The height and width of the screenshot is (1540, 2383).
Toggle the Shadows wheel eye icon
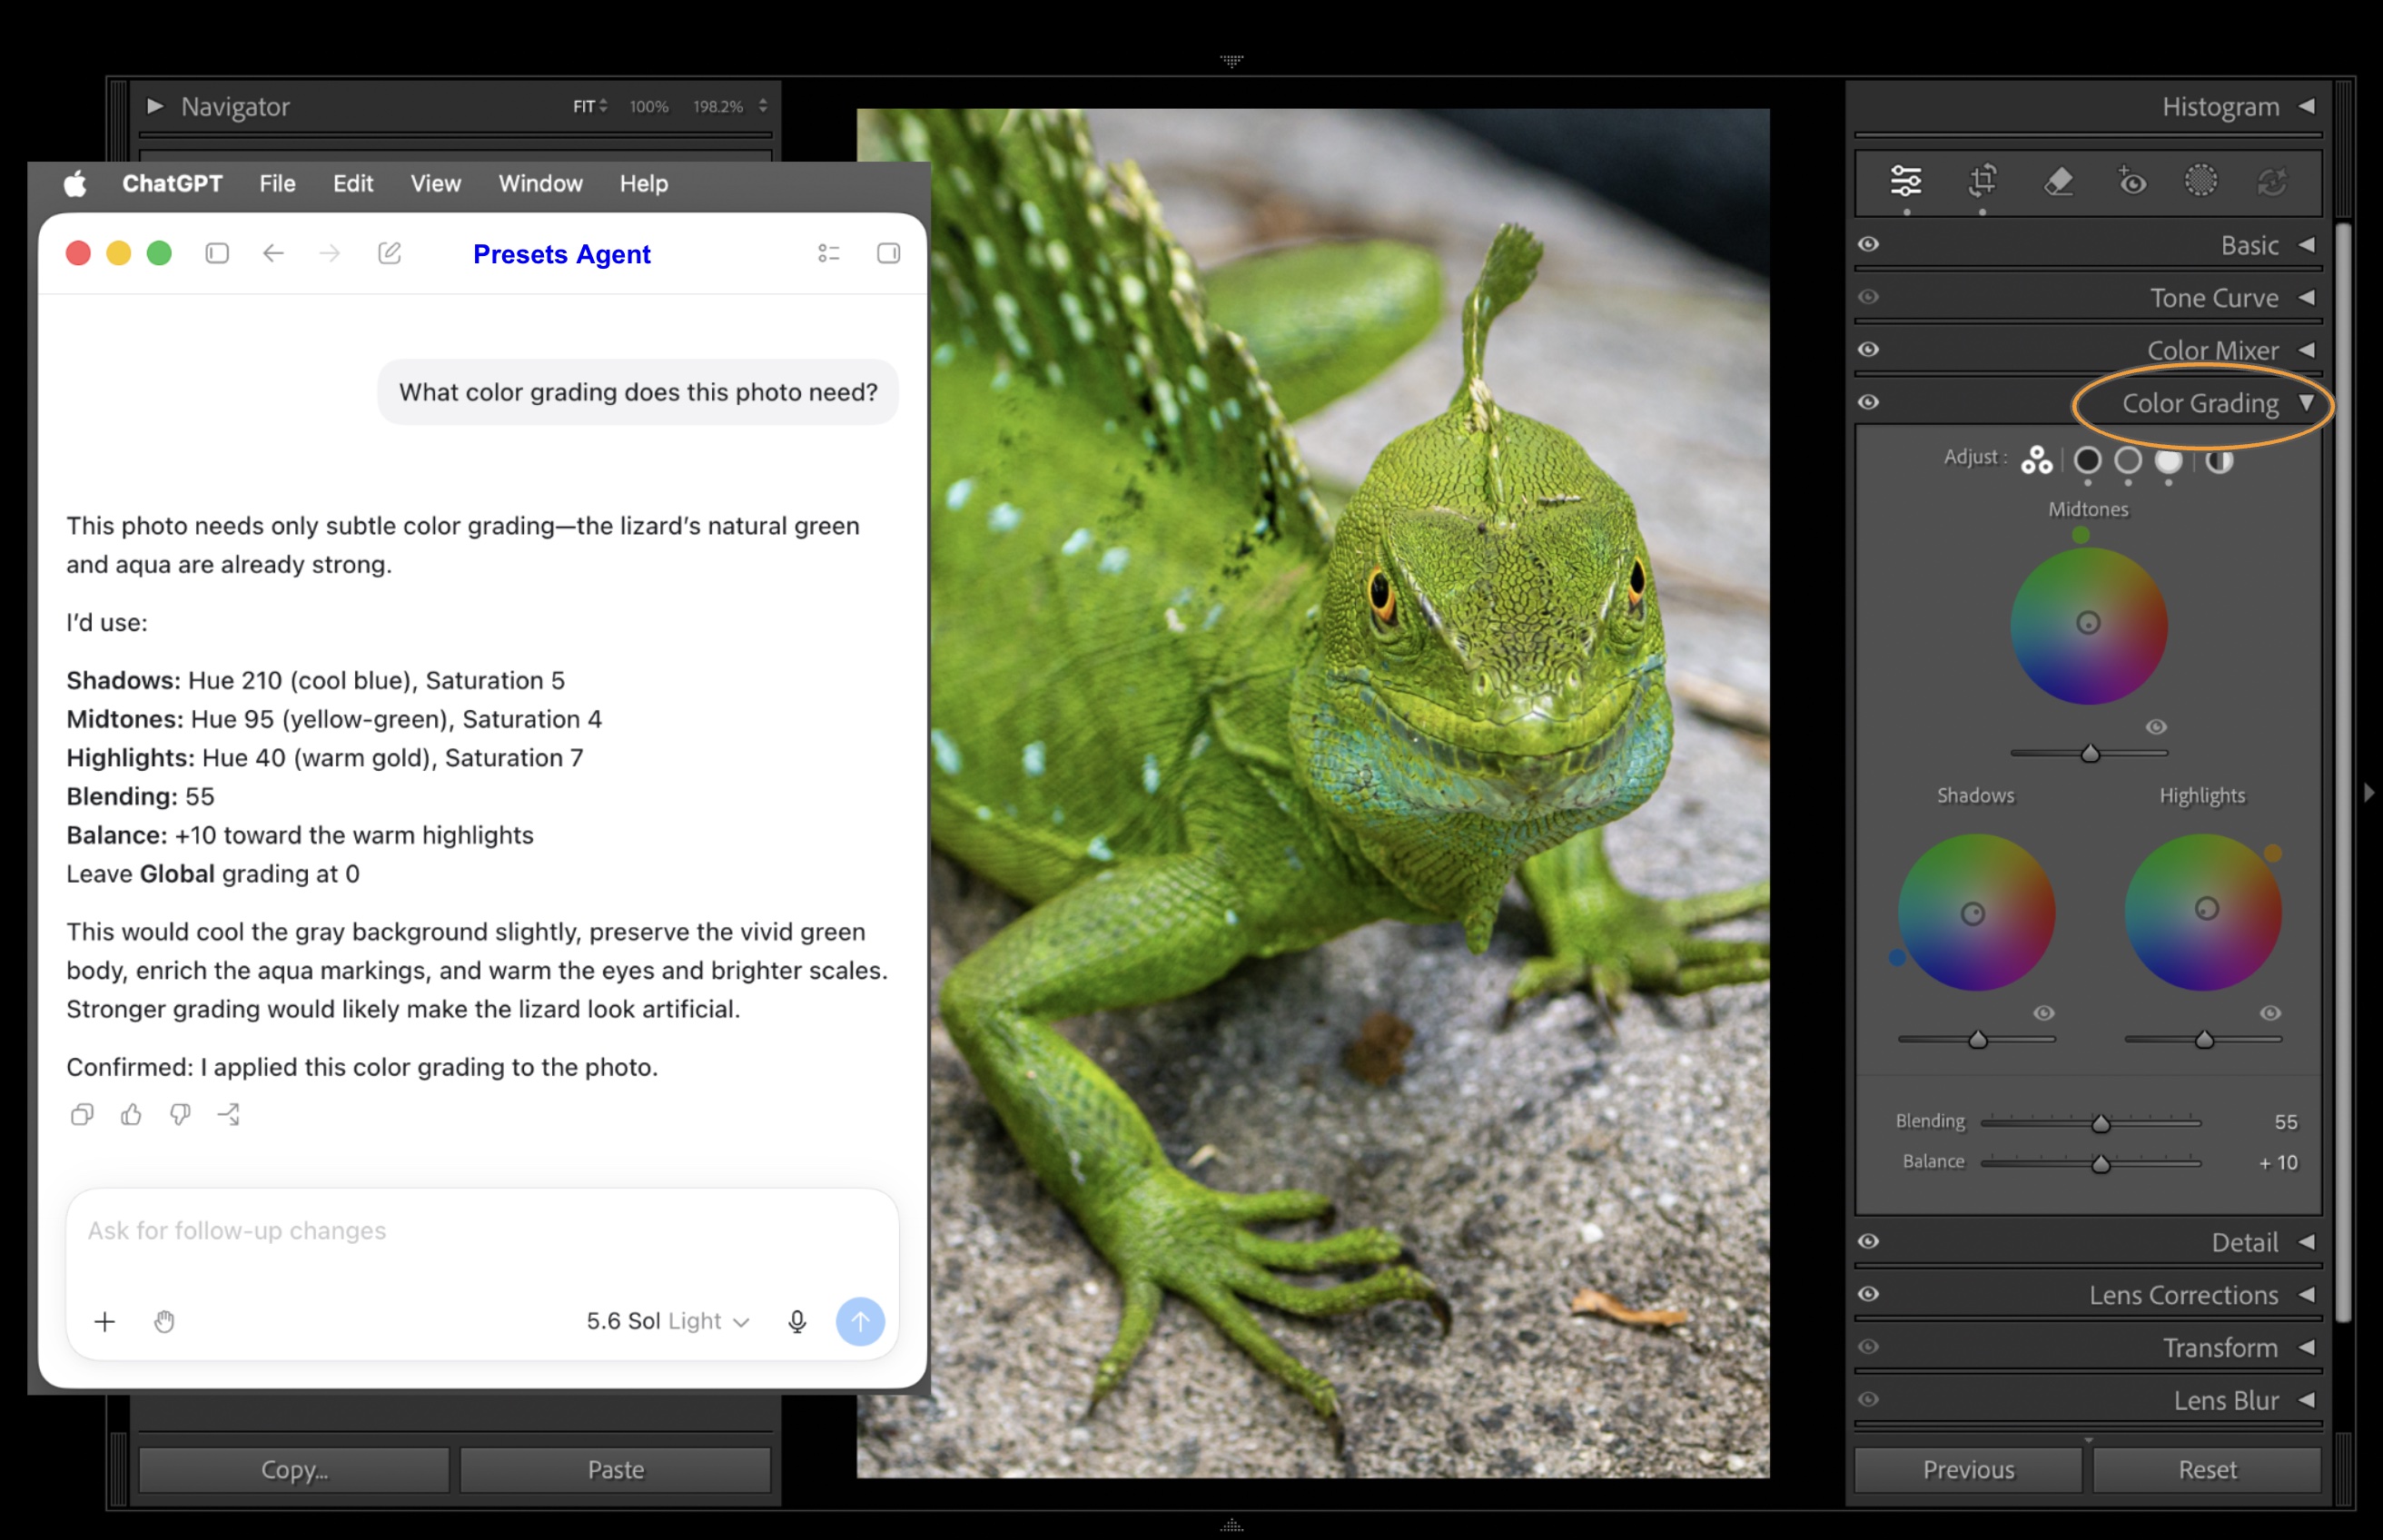[x=2043, y=1013]
